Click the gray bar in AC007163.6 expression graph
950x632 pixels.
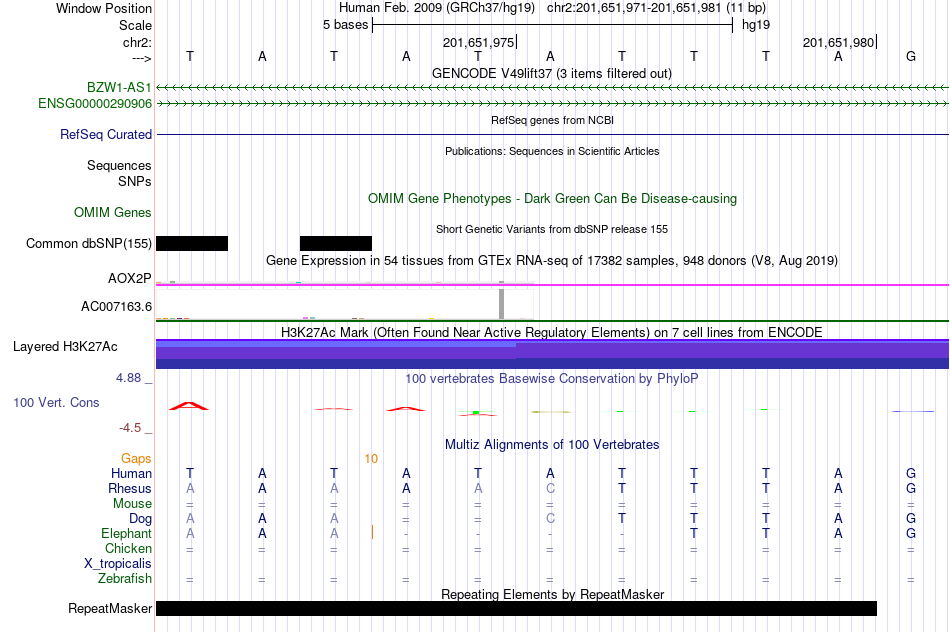tap(502, 304)
